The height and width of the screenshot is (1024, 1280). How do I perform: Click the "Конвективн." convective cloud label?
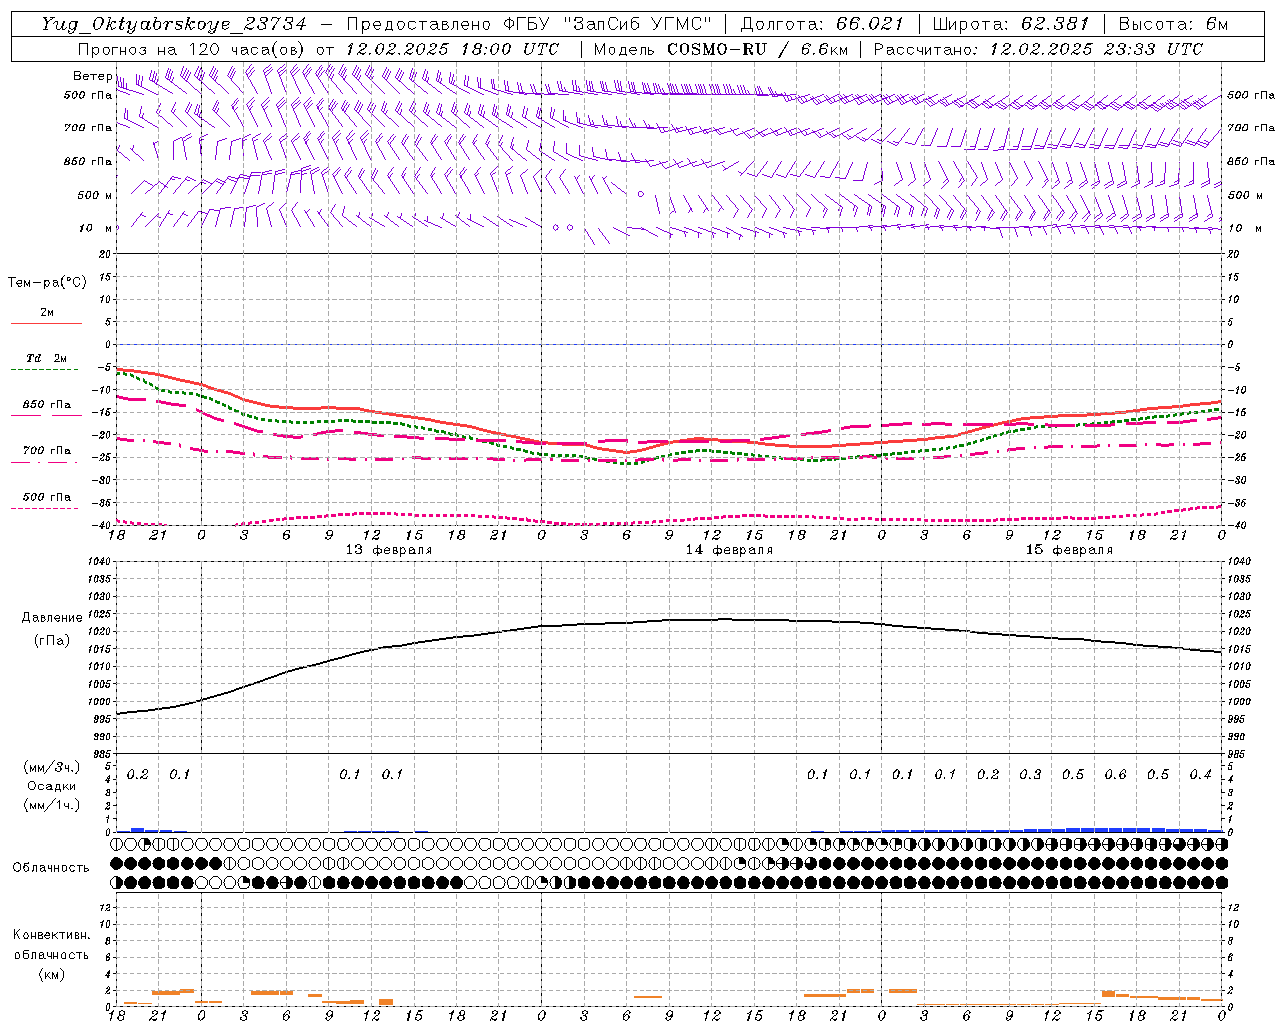coord(51,935)
